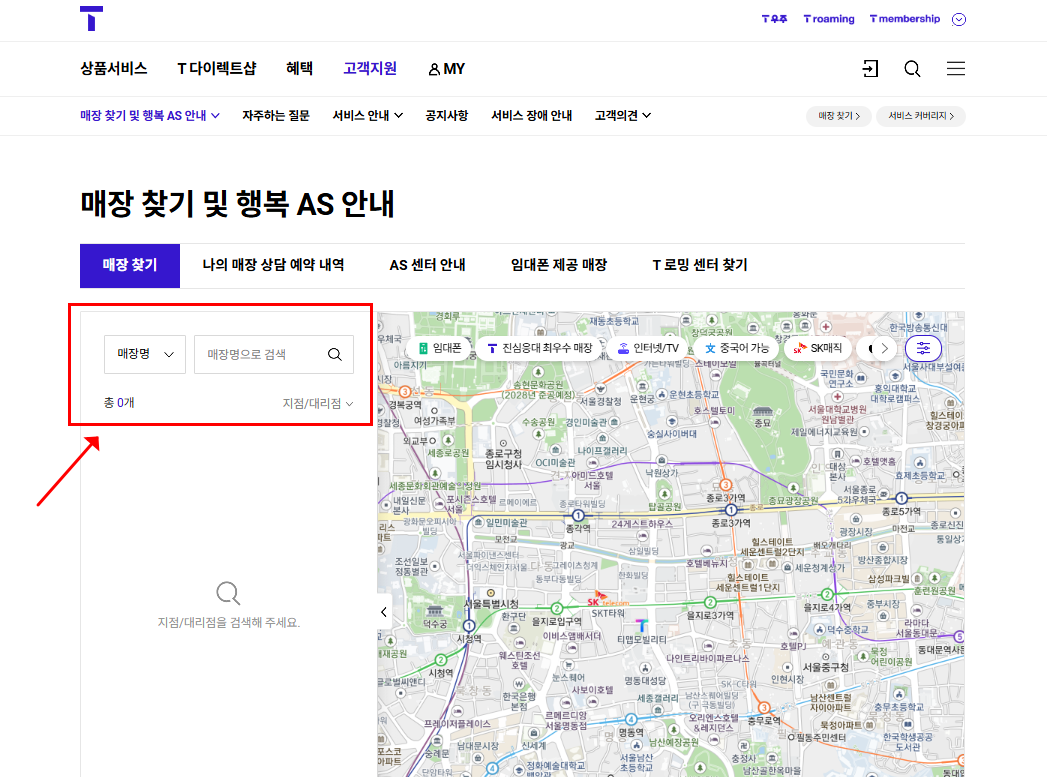Switch to the AS 센터 안내 tab
The width and height of the screenshot is (1047, 777).
(x=428, y=265)
